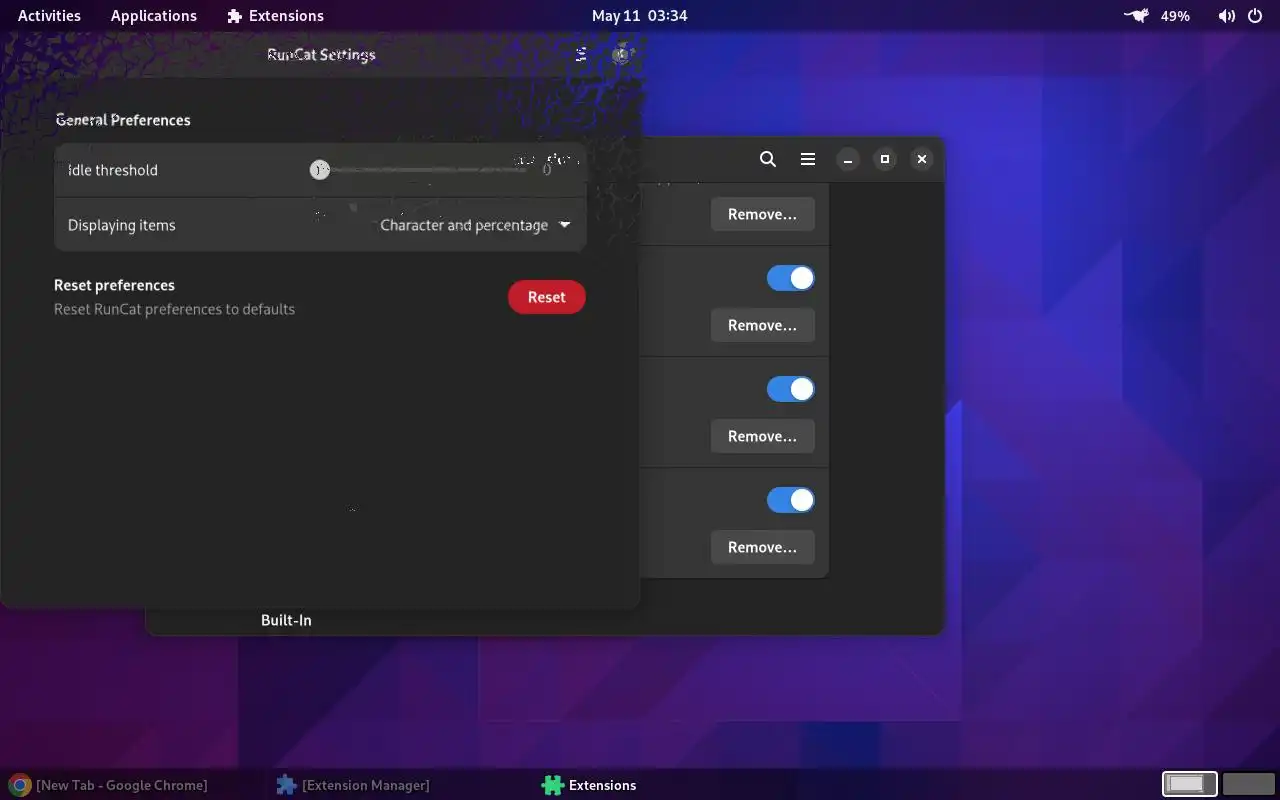Open the Applications menu

click(x=154, y=16)
